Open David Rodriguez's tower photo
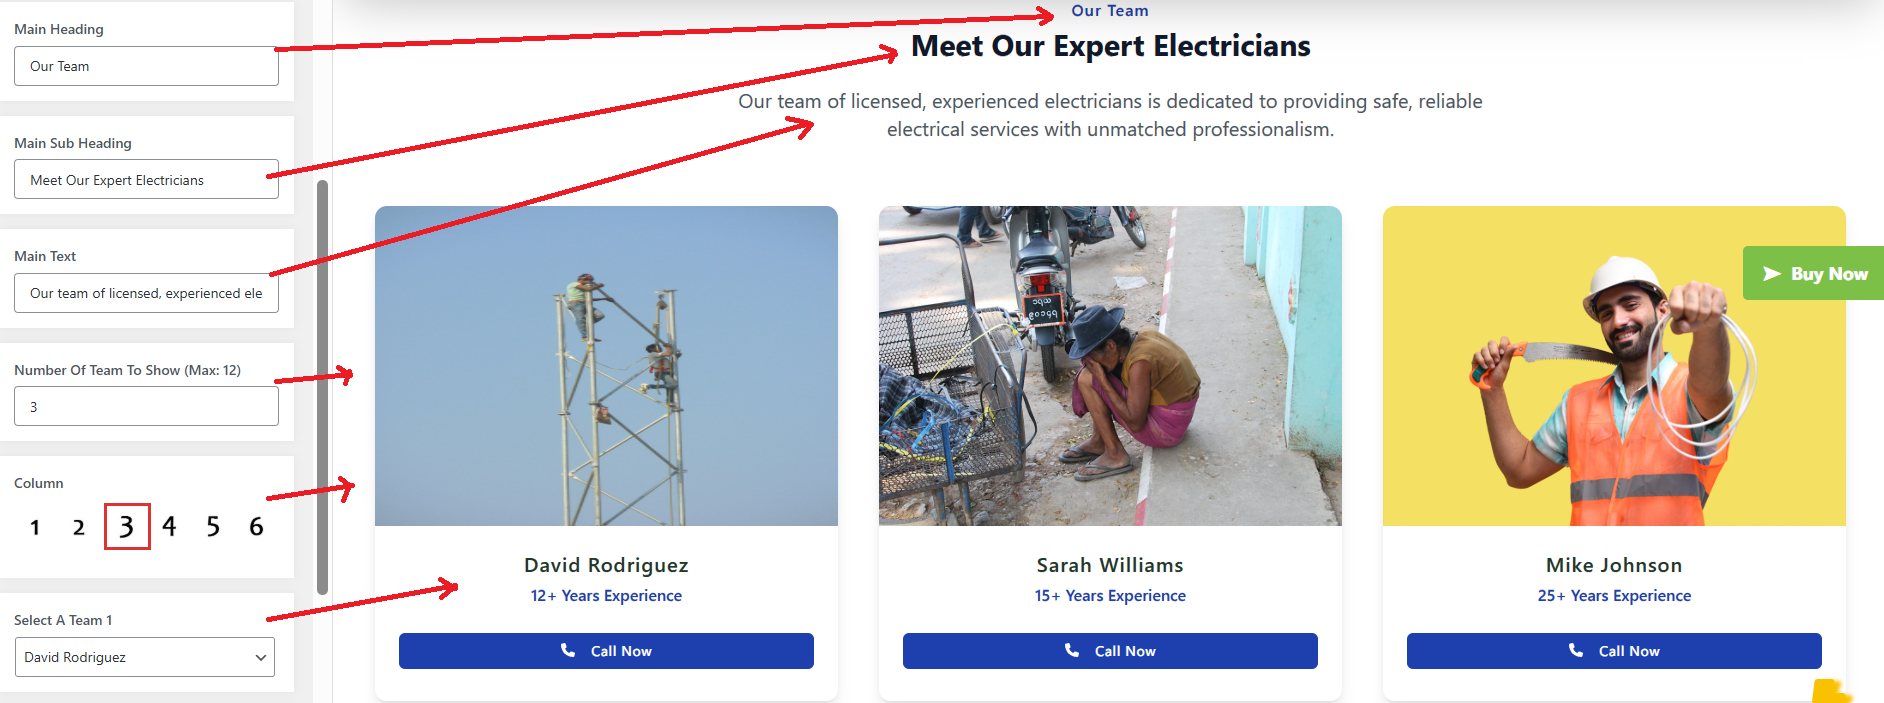Image resolution: width=1884 pixels, height=703 pixels. [x=606, y=366]
